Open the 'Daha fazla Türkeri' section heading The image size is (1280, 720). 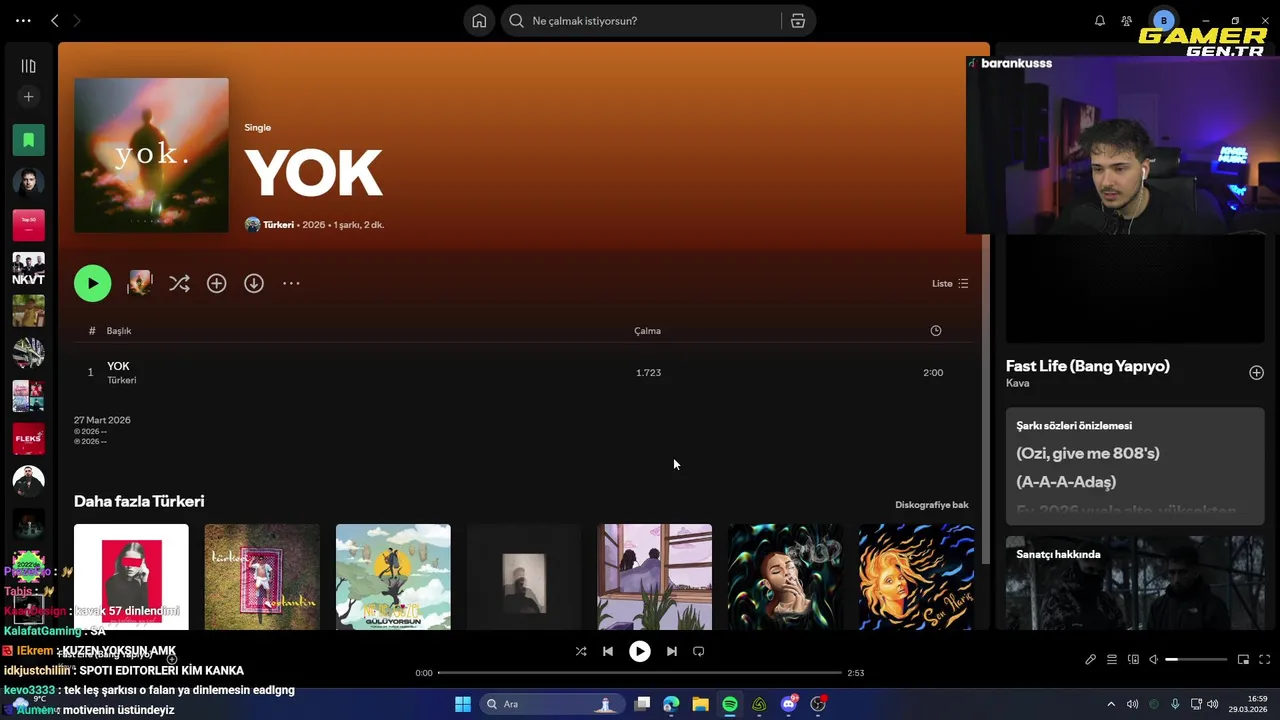pyautogui.click(x=139, y=501)
